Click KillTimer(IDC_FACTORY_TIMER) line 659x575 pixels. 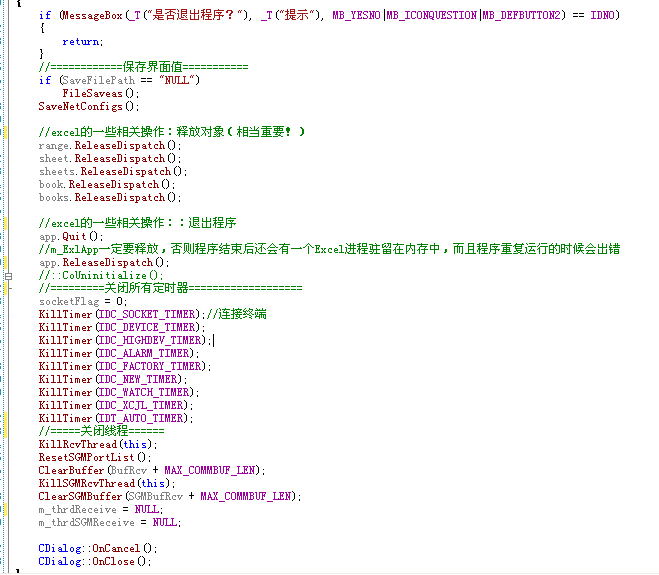click(x=125, y=367)
